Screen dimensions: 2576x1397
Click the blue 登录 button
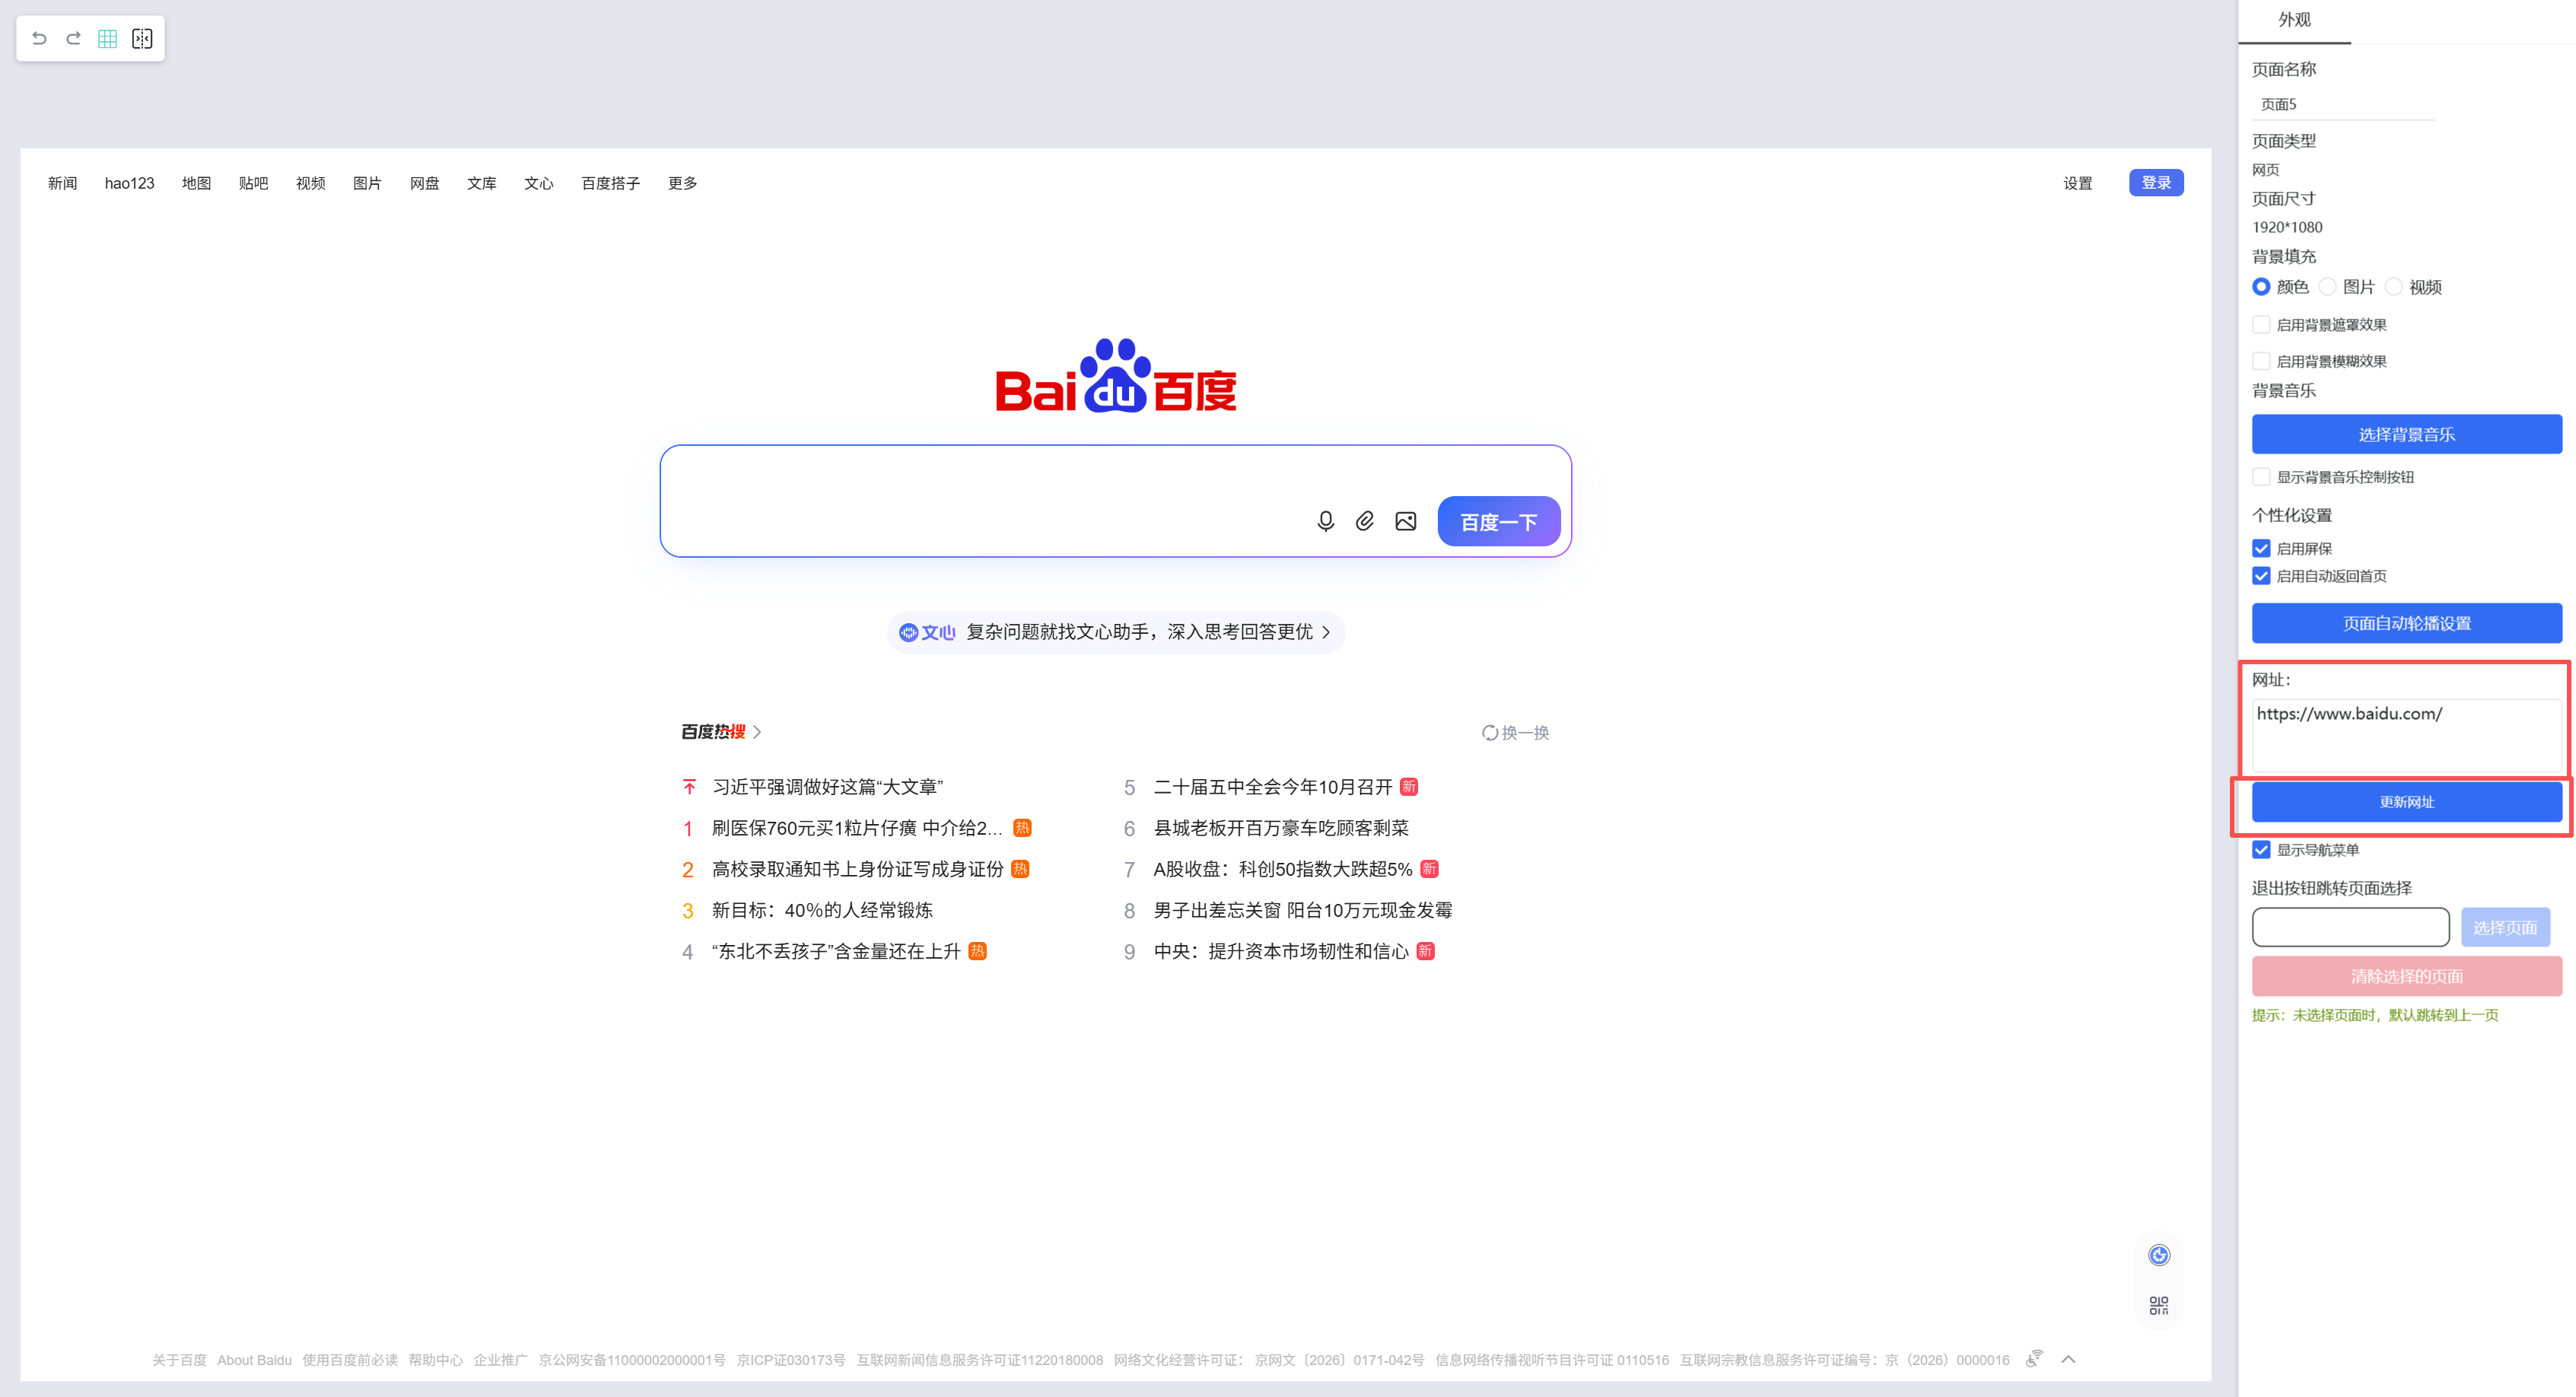click(x=2156, y=182)
